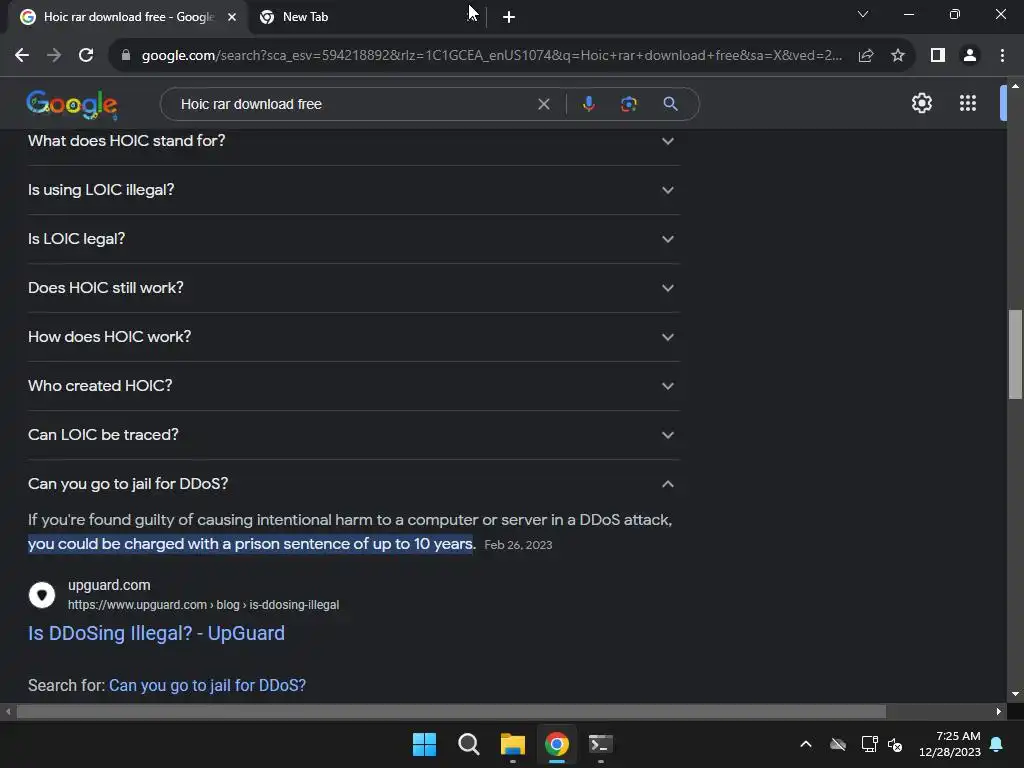Bookmark this tab with the star icon
The width and height of the screenshot is (1024, 768).
click(898, 56)
